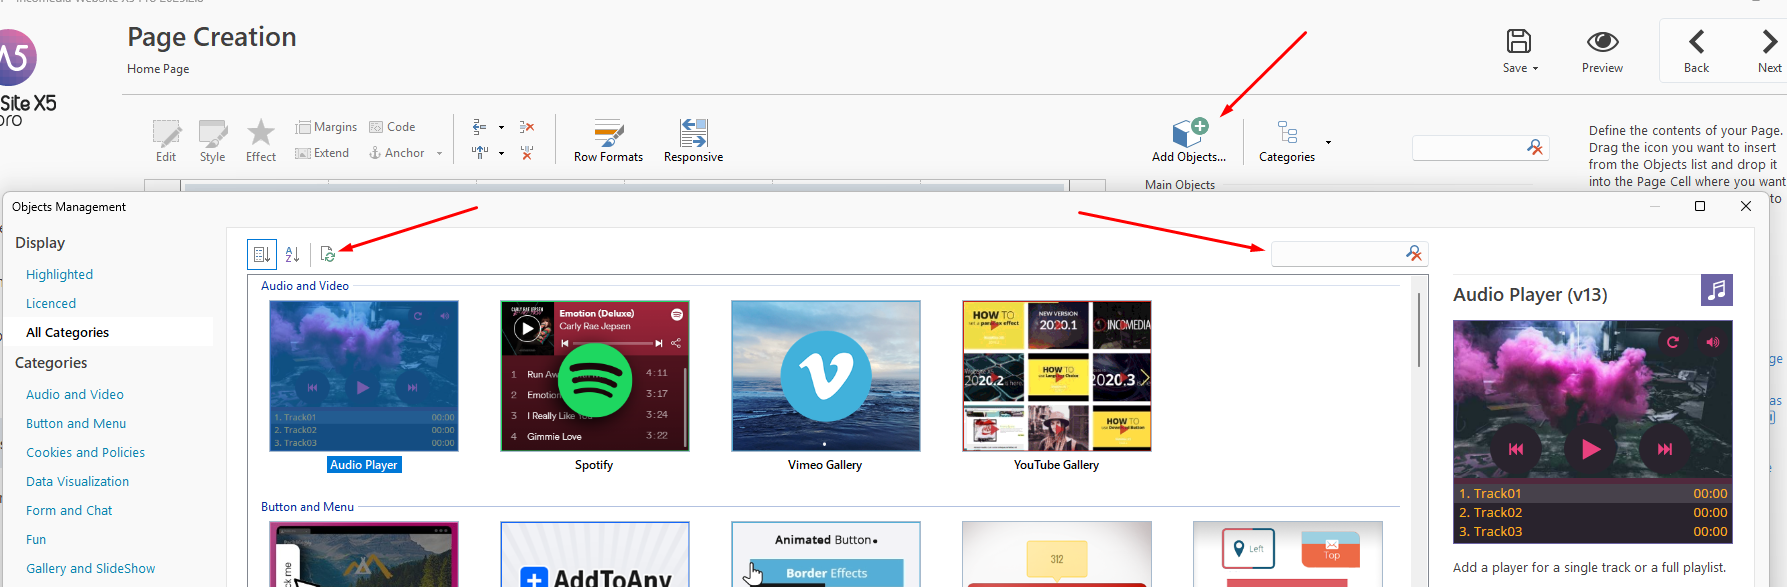This screenshot has height=587, width=1787.
Task: Click the insert column icon
Action: click(480, 153)
